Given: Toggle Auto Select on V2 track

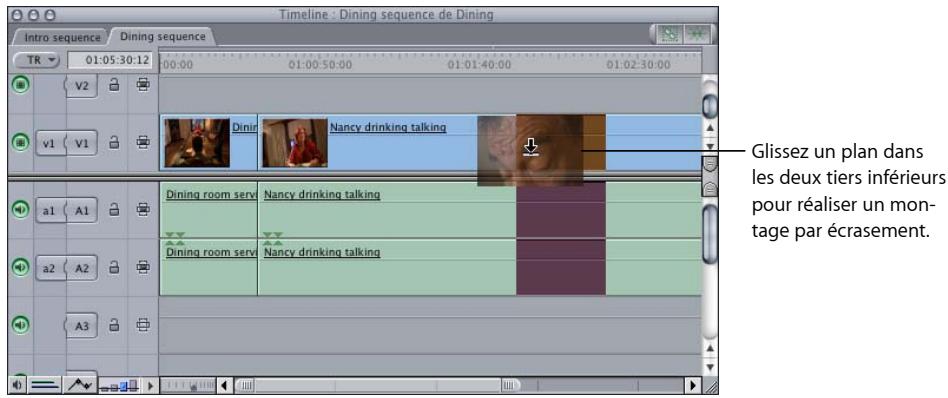Looking at the screenshot, I should [x=143, y=85].
